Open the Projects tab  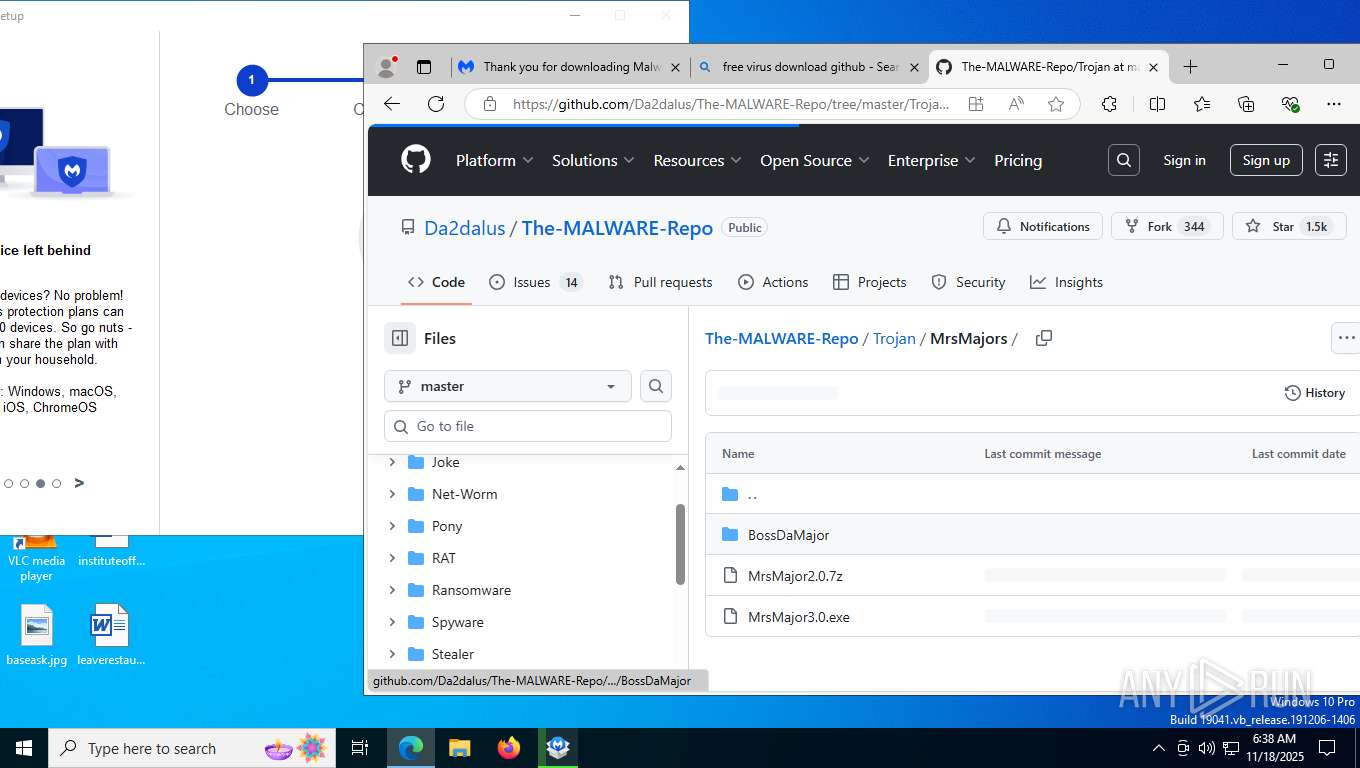tap(870, 282)
